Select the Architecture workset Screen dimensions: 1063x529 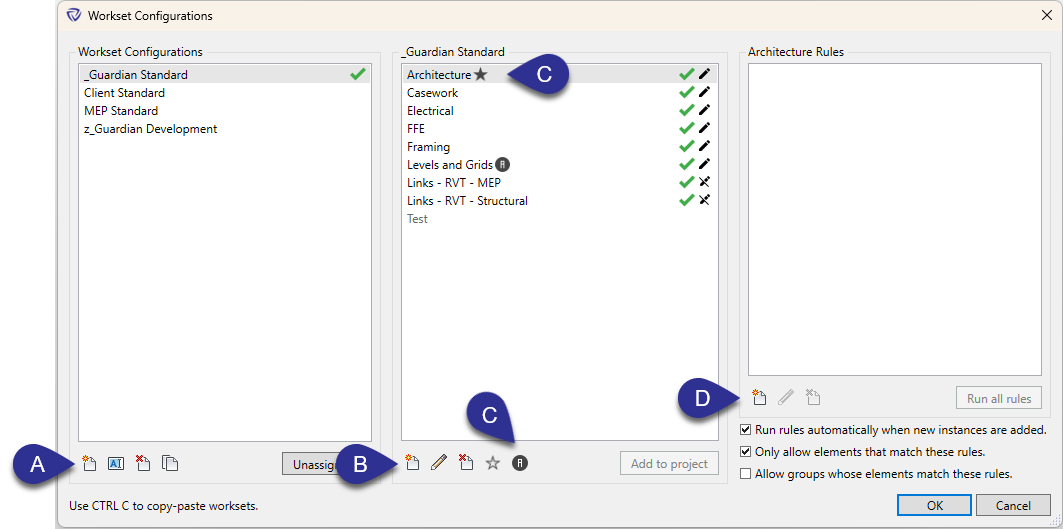click(x=559, y=75)
